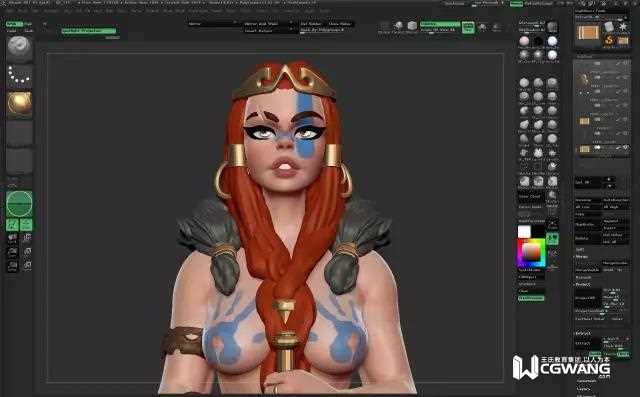Viewport: 640px width, 397px height.
Task: Click the right green button in Extract section
Action: point(623,354)
